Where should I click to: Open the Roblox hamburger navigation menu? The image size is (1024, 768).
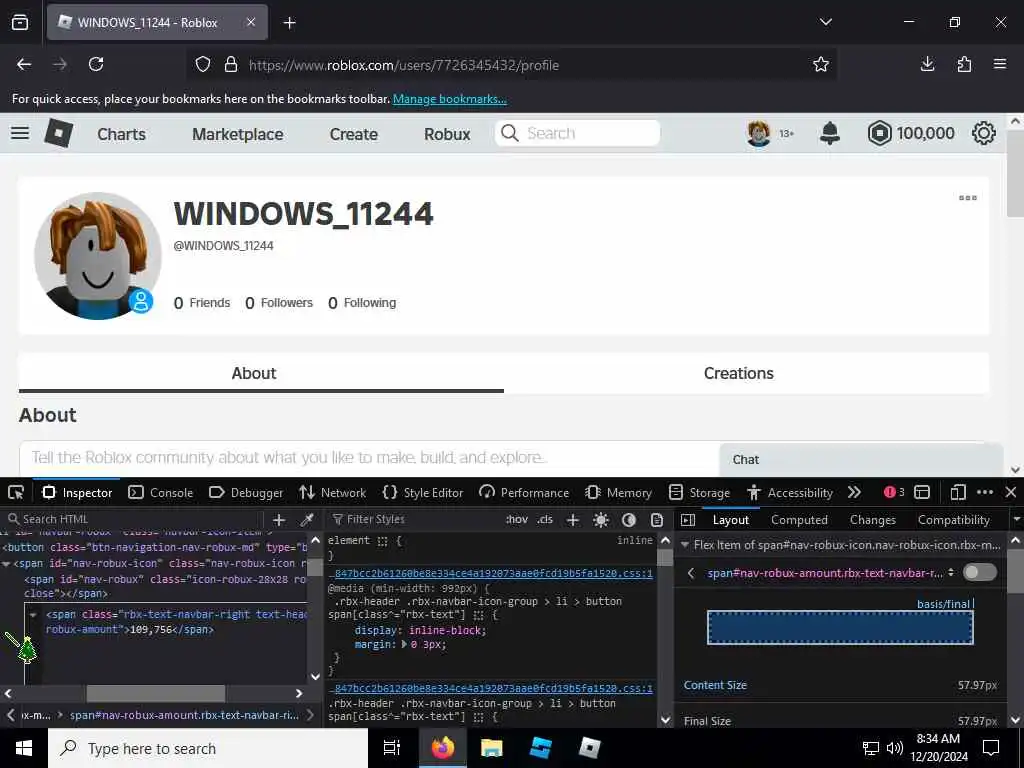[20, 133]
